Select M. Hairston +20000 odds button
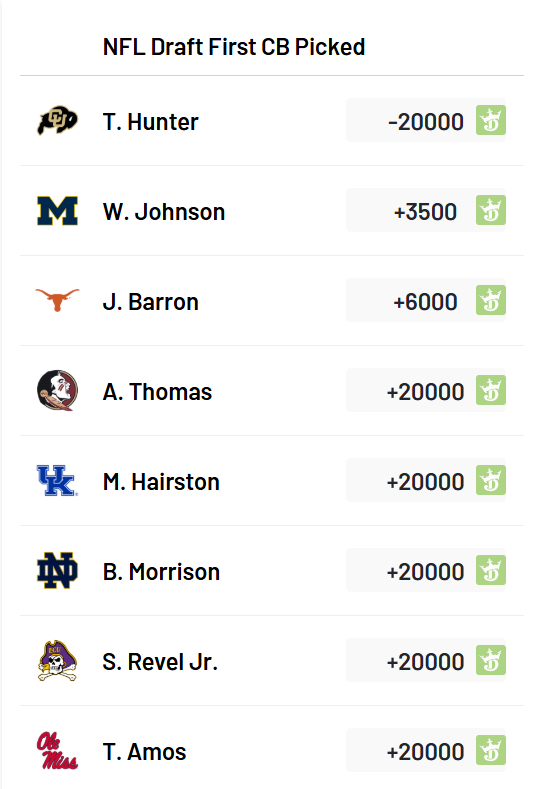This screenshot has width=537, height=789. coord(426,481)
